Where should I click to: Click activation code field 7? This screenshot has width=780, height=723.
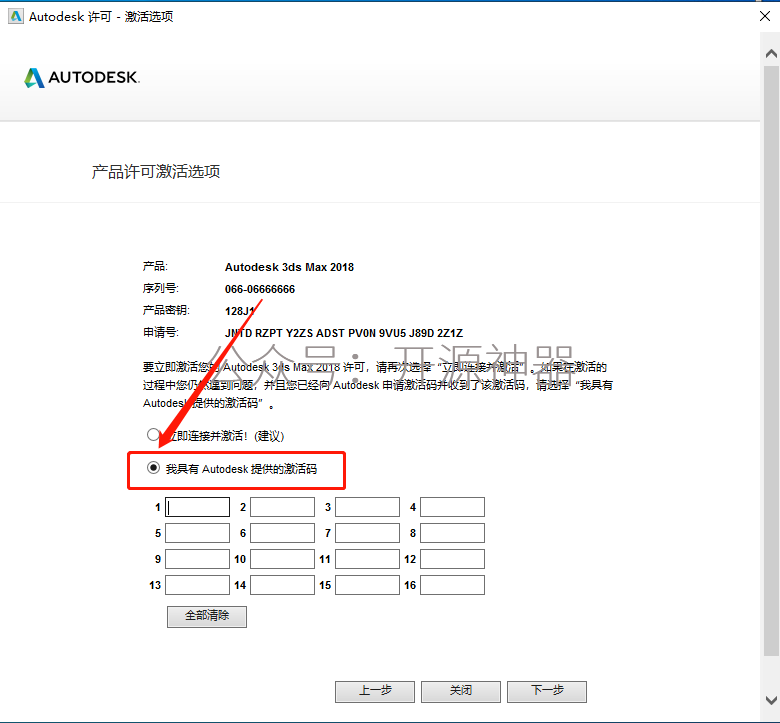click(x=368, y=533)
